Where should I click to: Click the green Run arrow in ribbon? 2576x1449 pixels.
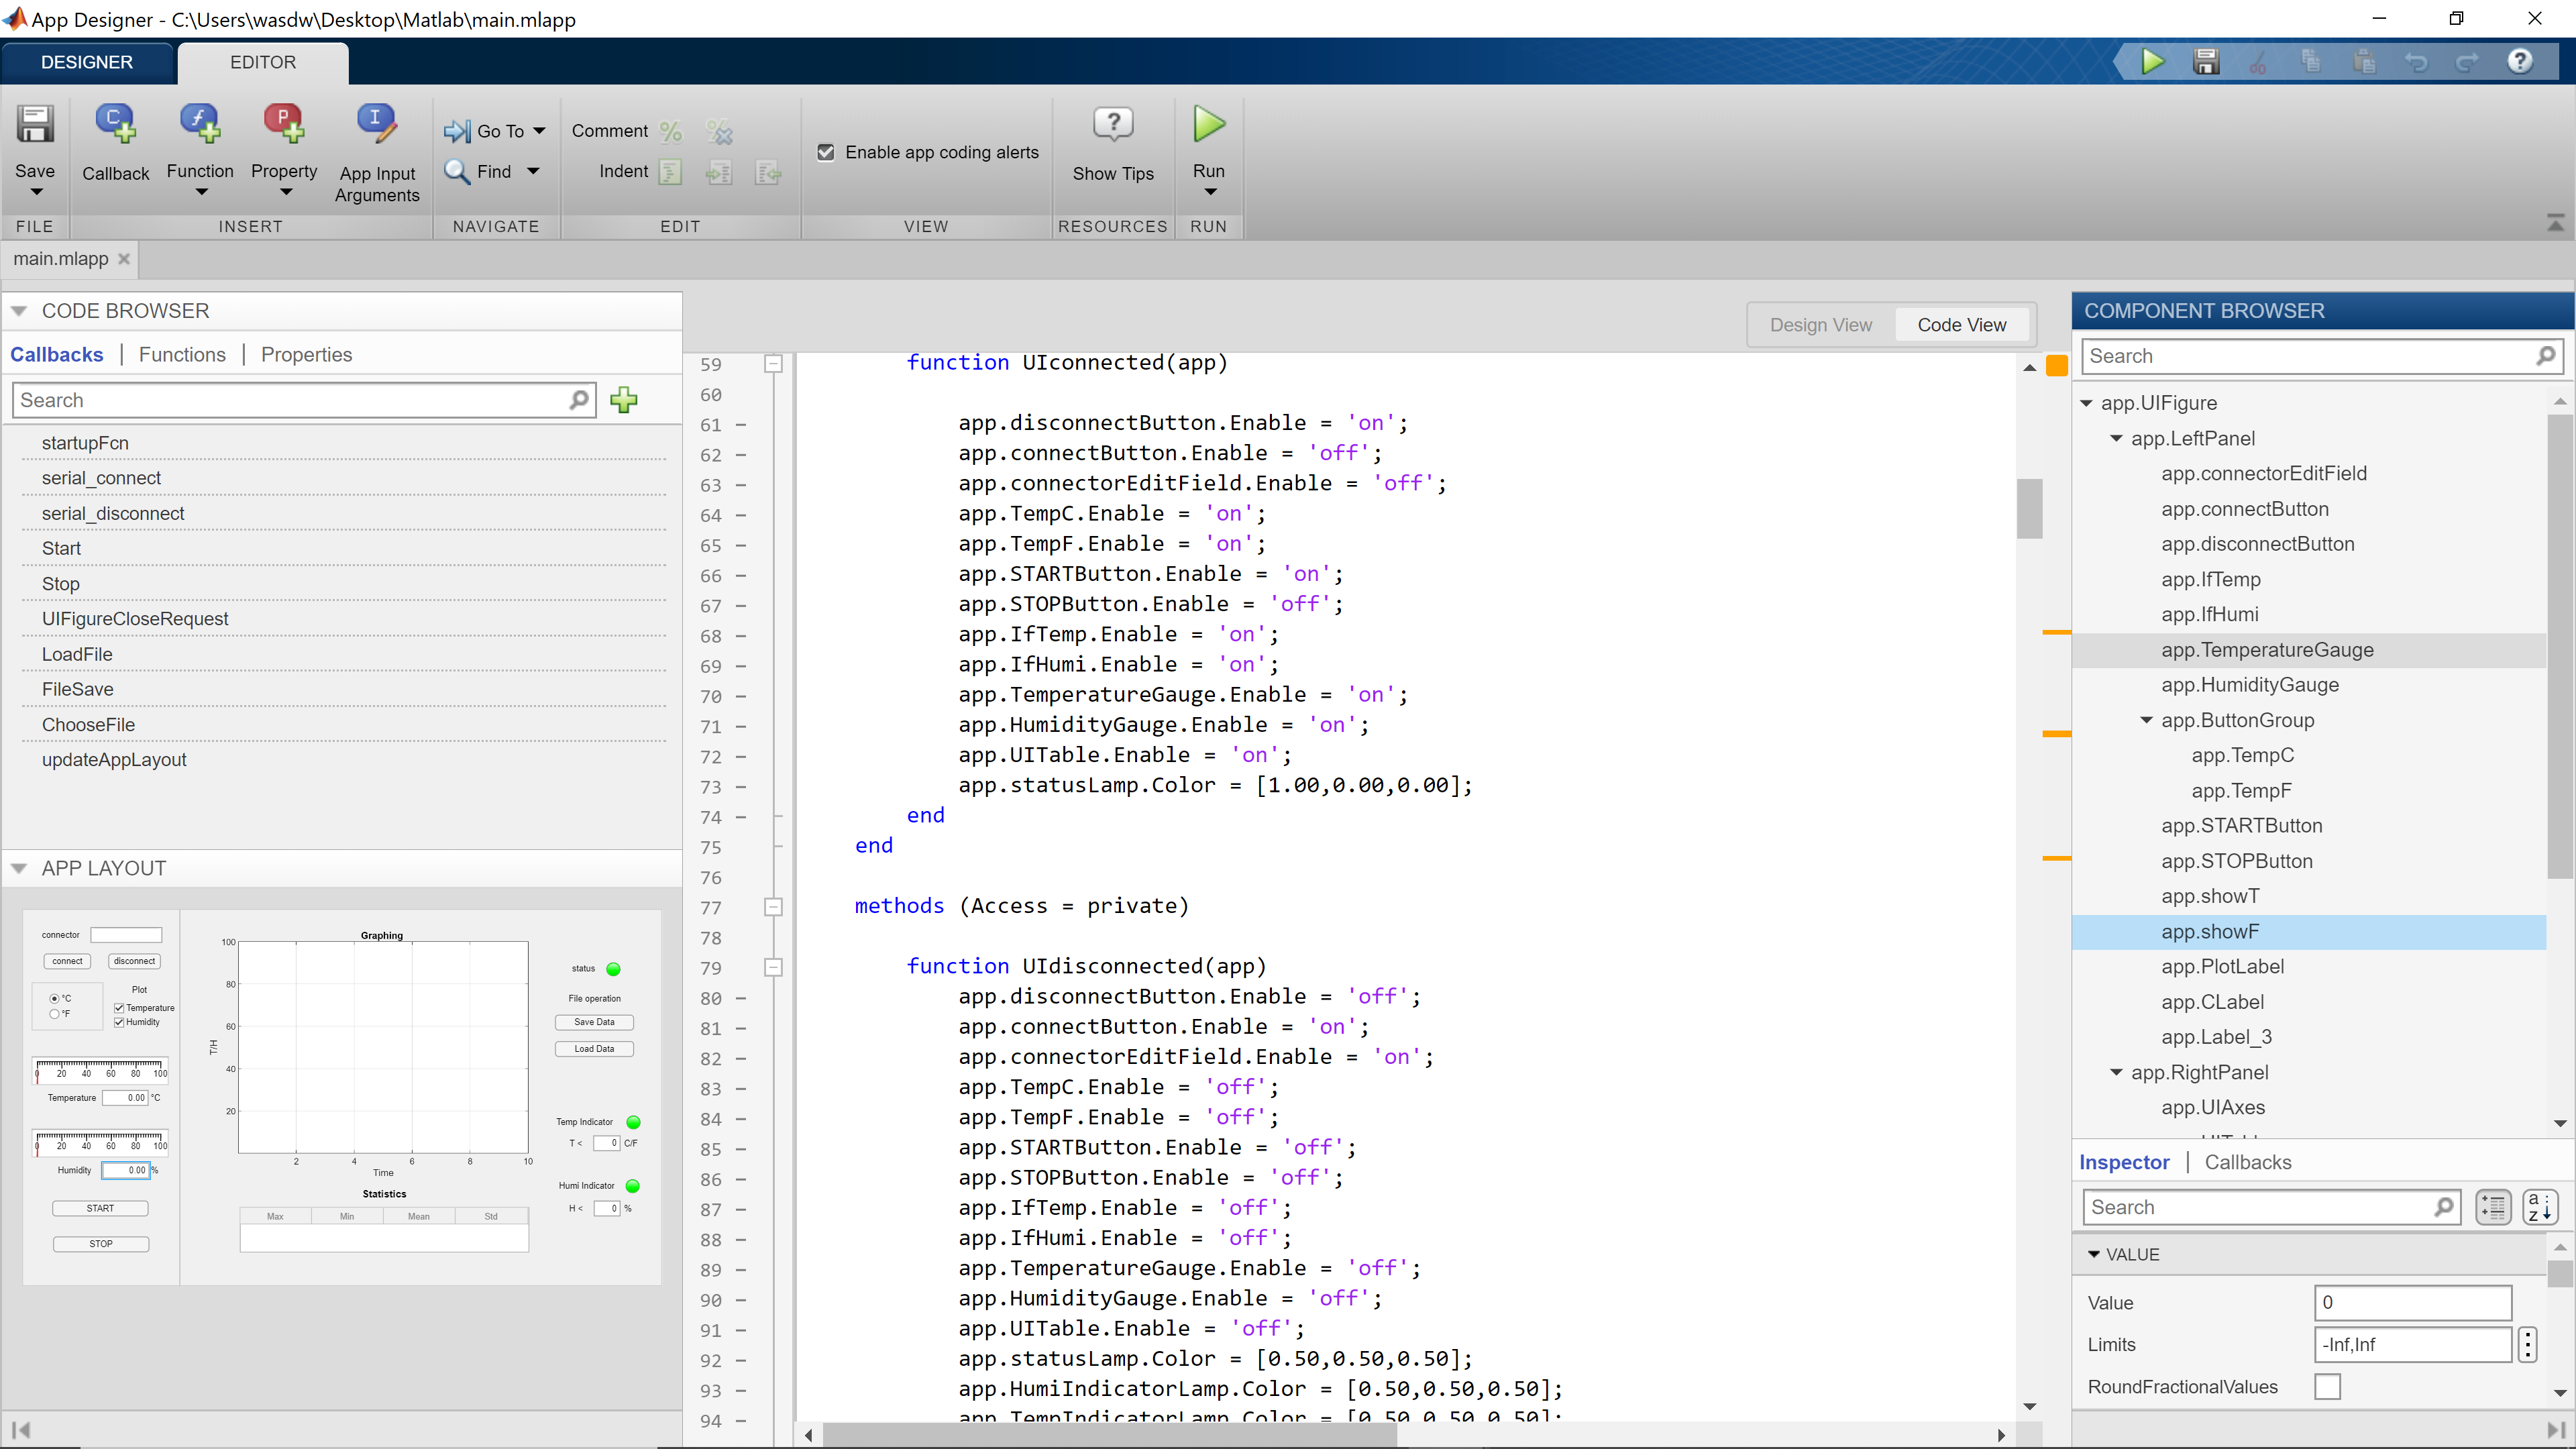coord(1208,124)
